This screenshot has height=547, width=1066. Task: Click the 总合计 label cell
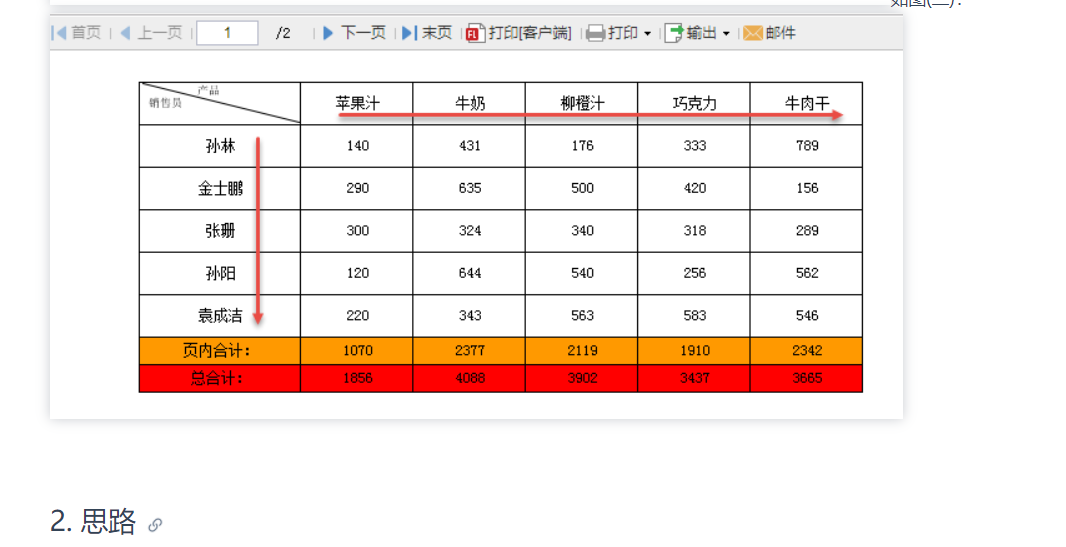pyautogui.click(x=220, y=378)
